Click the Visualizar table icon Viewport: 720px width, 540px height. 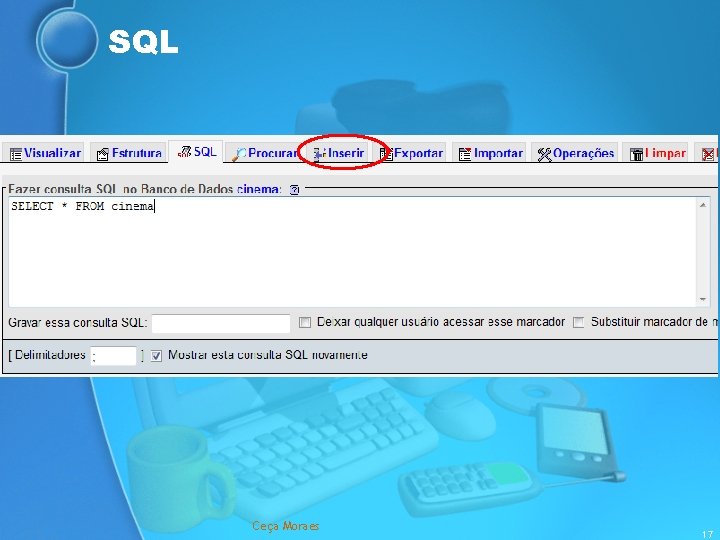16,154
